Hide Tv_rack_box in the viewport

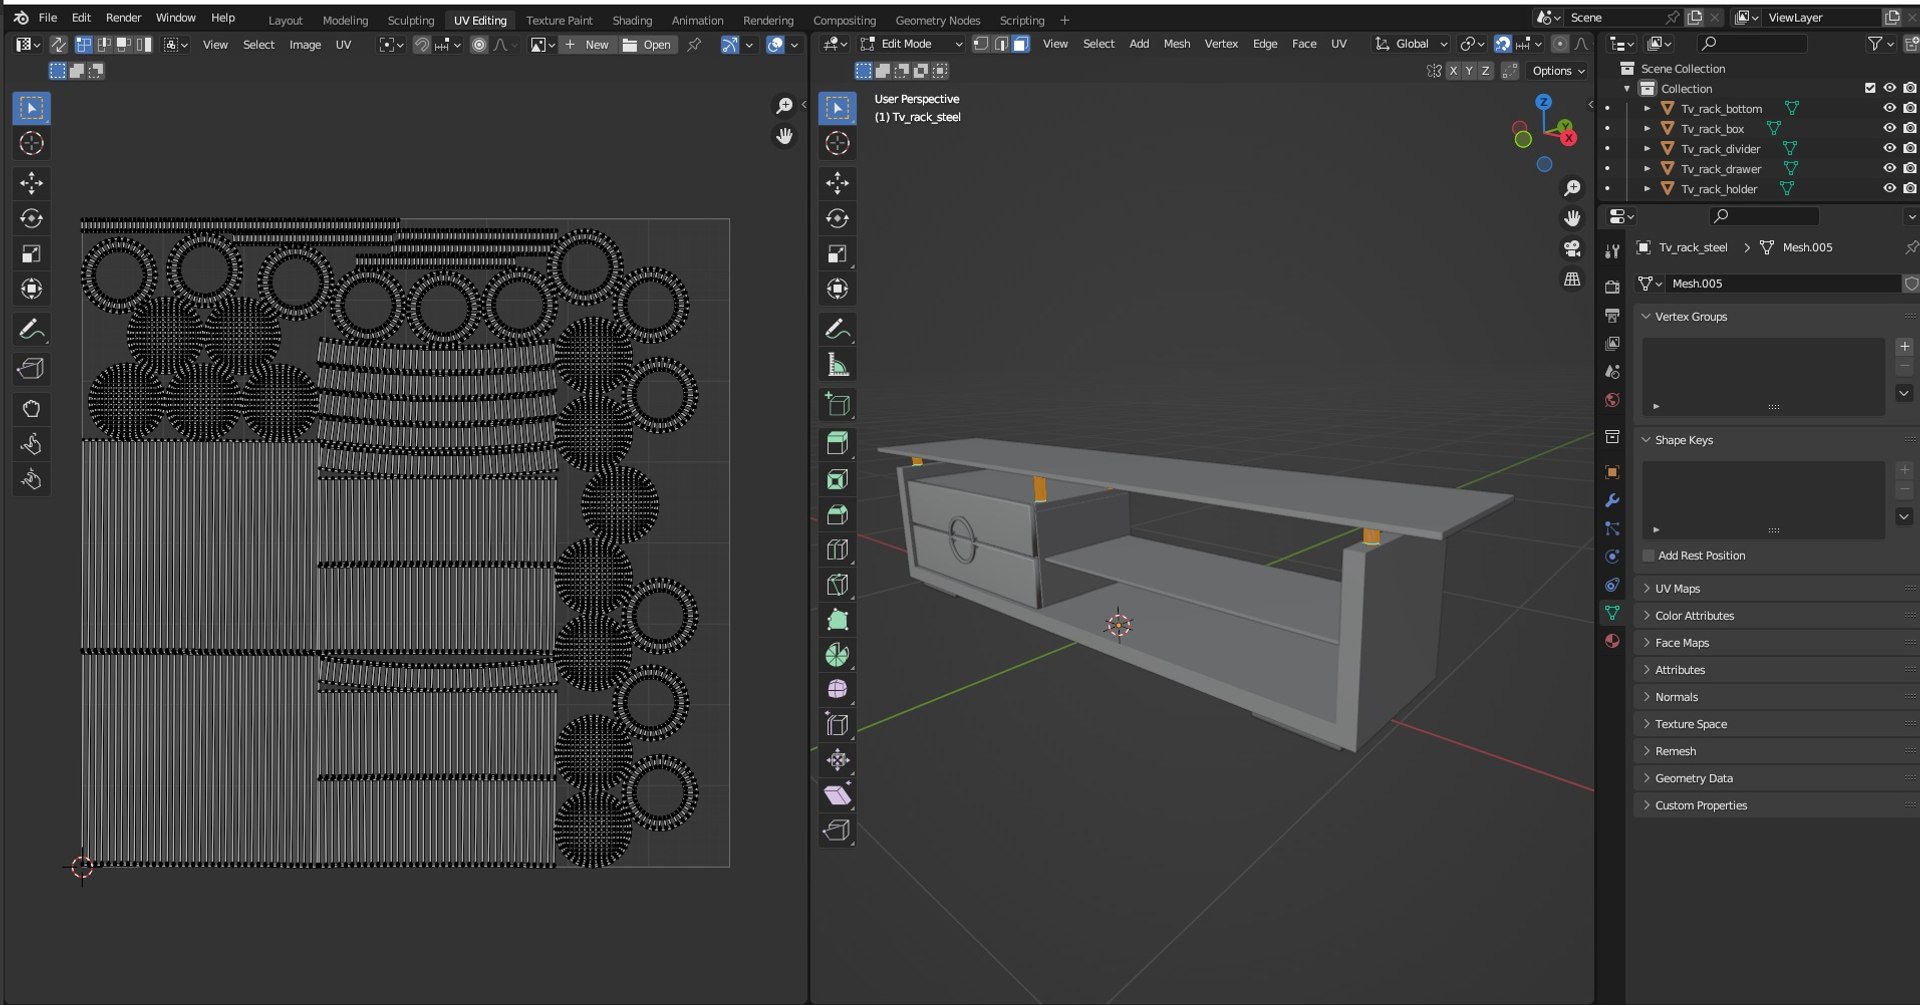pyautogui.click(x=1889, y=128)
